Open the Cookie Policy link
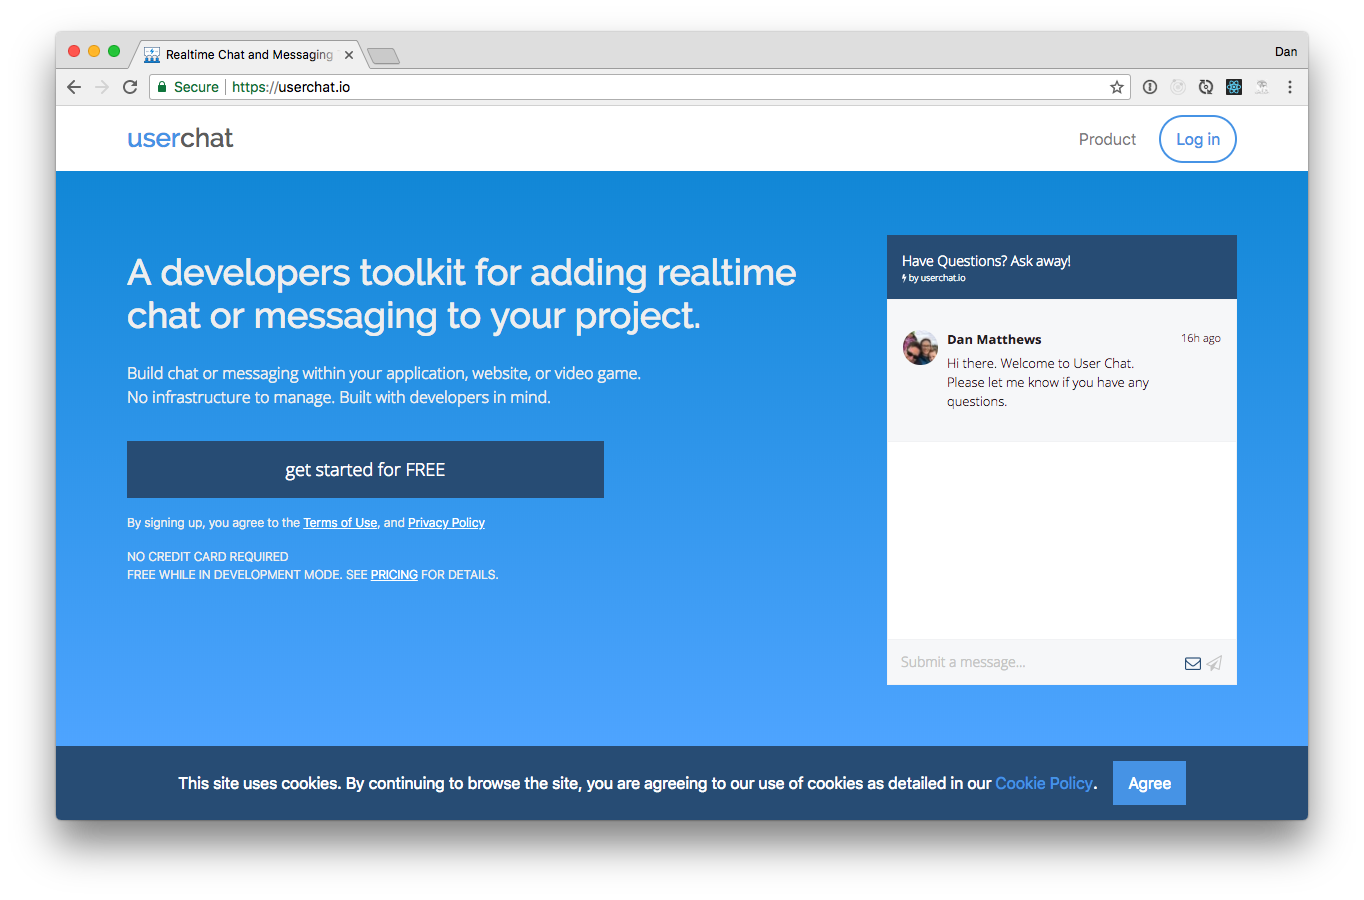Viewport: 1364px width, 900px height. click(1044, 783)
